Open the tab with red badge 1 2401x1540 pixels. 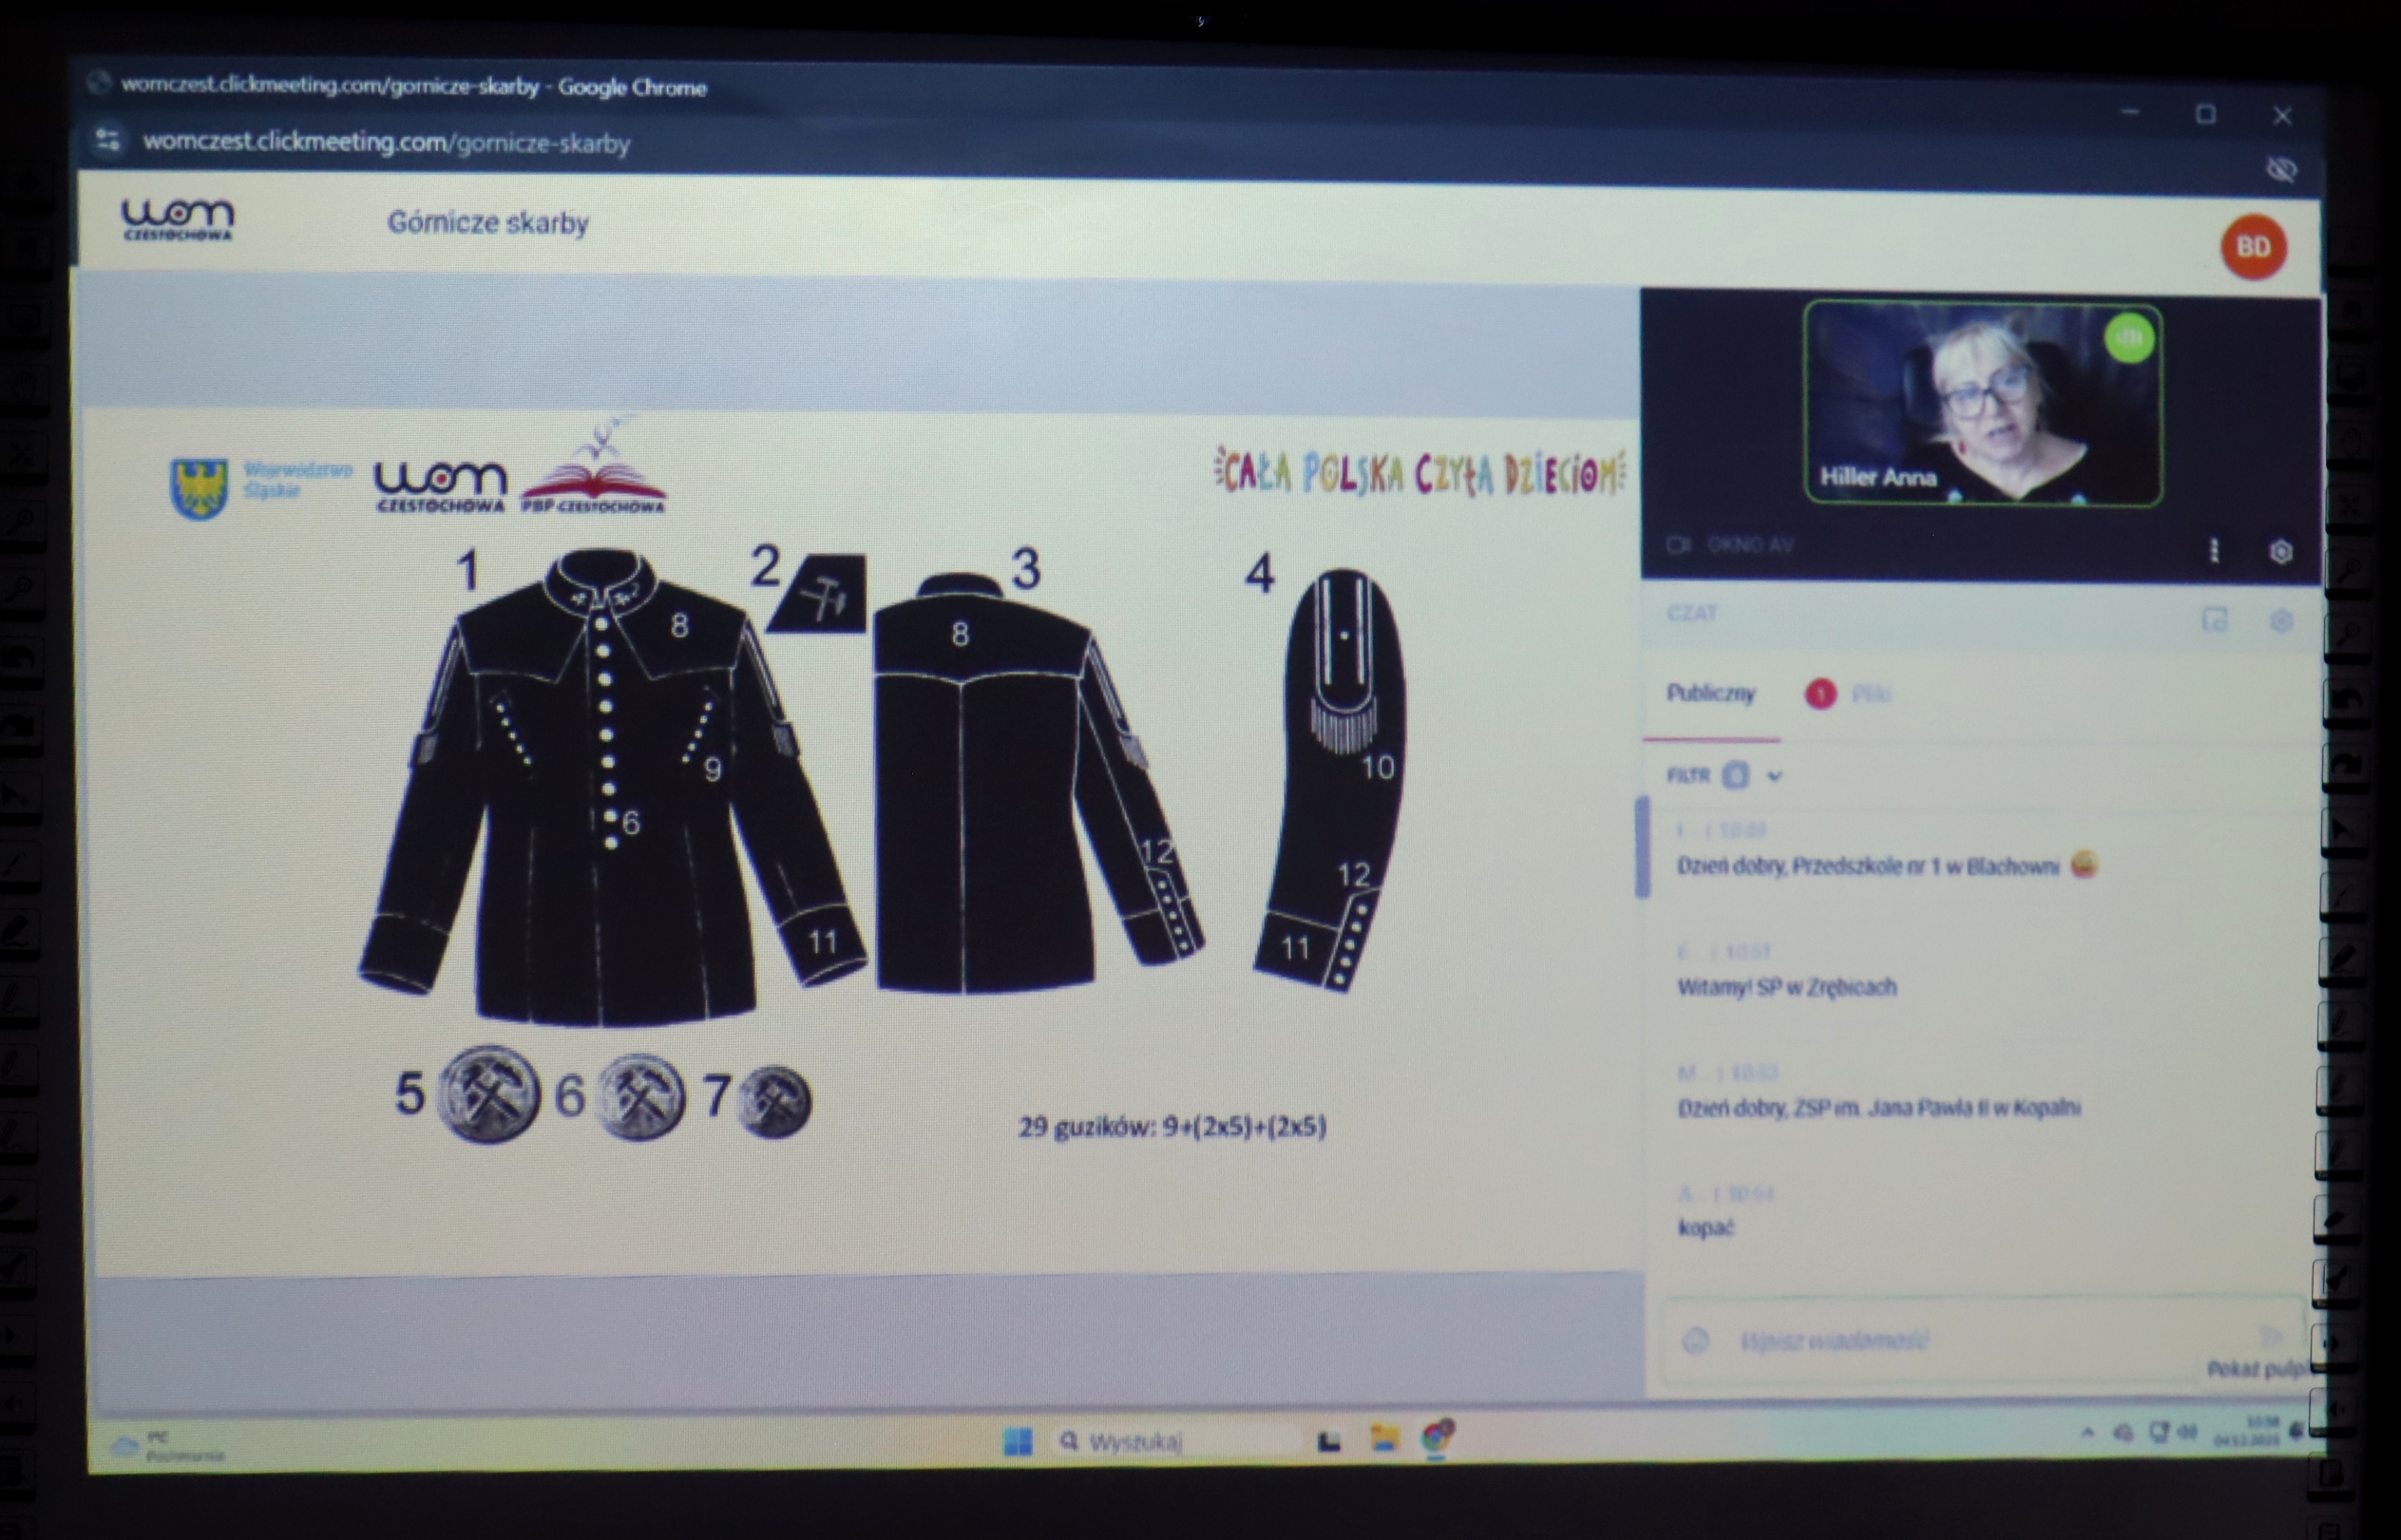[x=1848, y=694]
